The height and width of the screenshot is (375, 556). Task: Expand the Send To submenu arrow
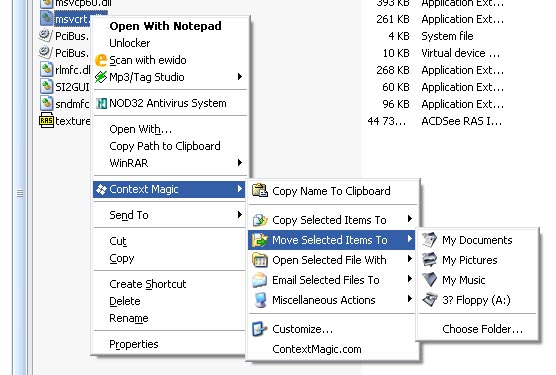pos(240,214)
